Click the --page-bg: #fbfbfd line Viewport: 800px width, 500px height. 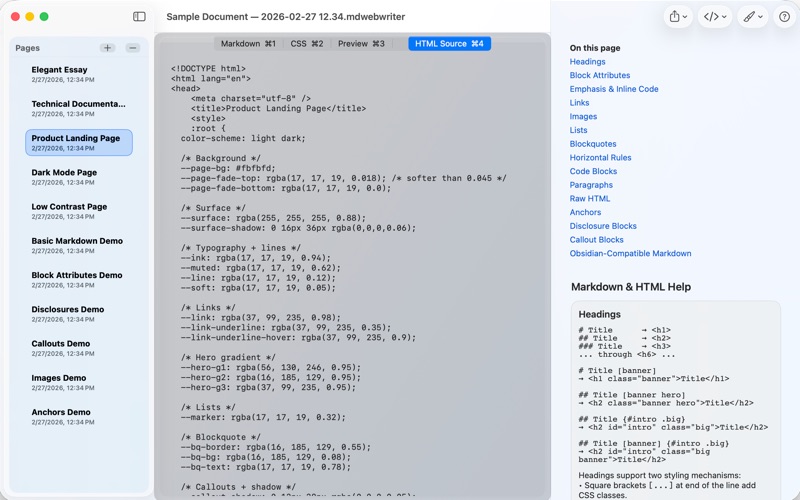tap(228, 168)
